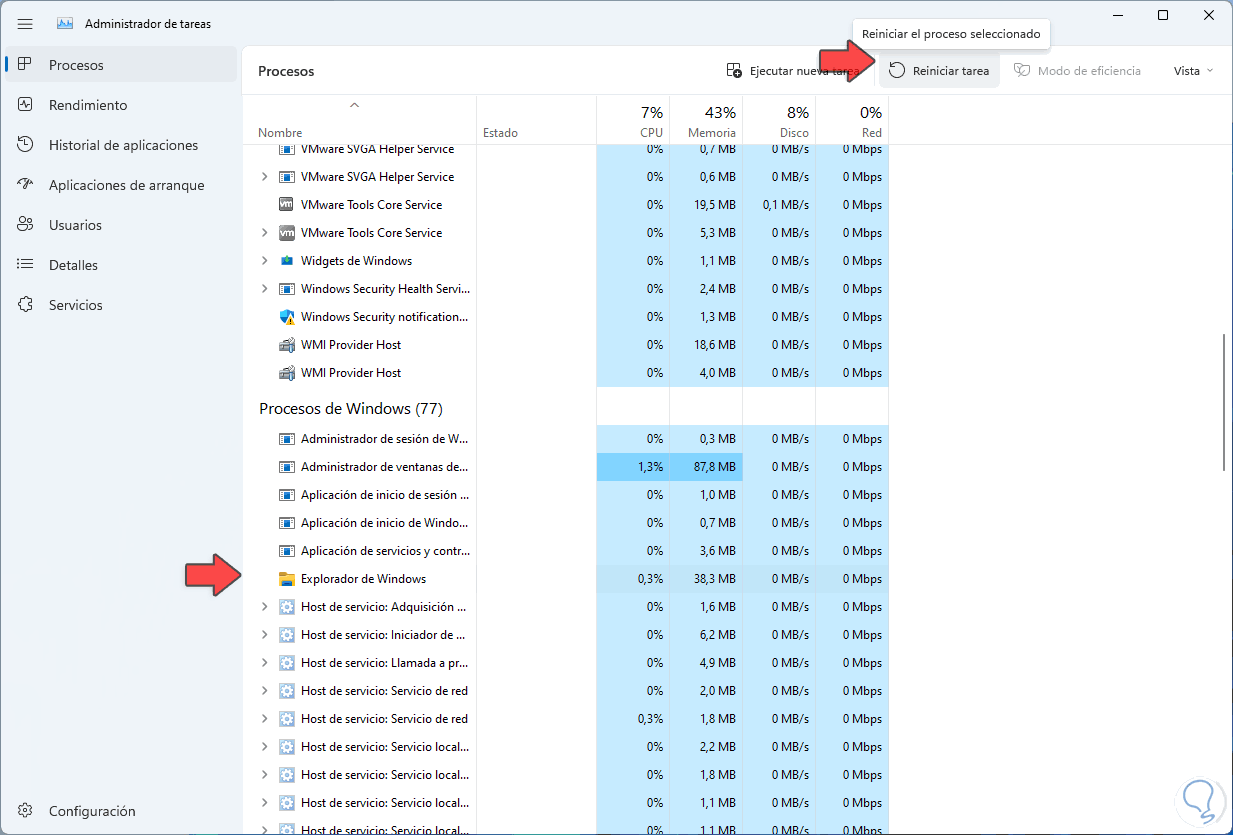
Task: Sort processes by the Nombre column
Action: 359,120
